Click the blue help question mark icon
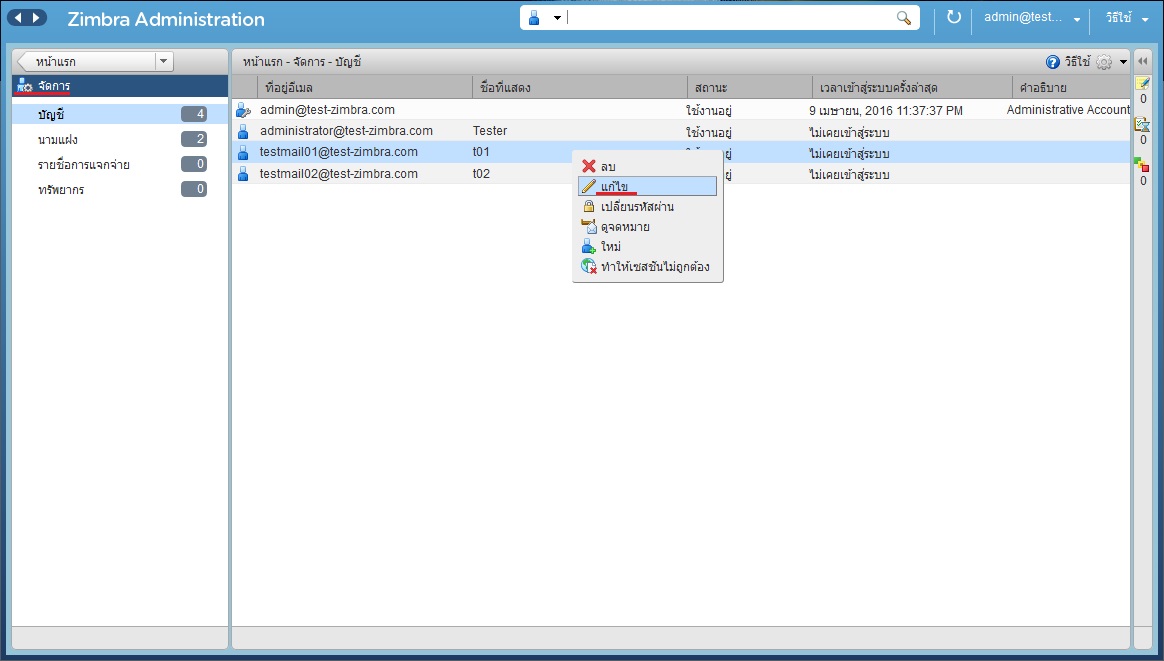 pyautogui.click(x=1053, y=62)
